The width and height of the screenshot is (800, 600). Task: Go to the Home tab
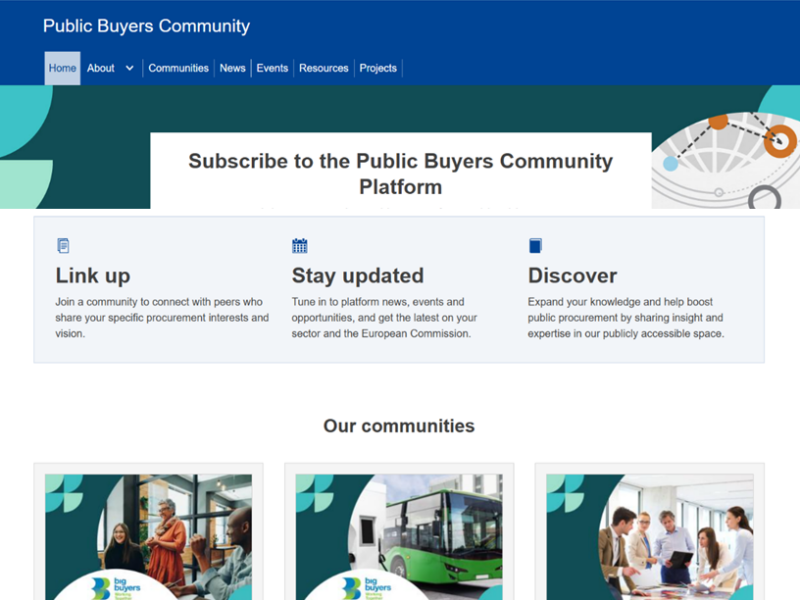click(x=62, y=68)
